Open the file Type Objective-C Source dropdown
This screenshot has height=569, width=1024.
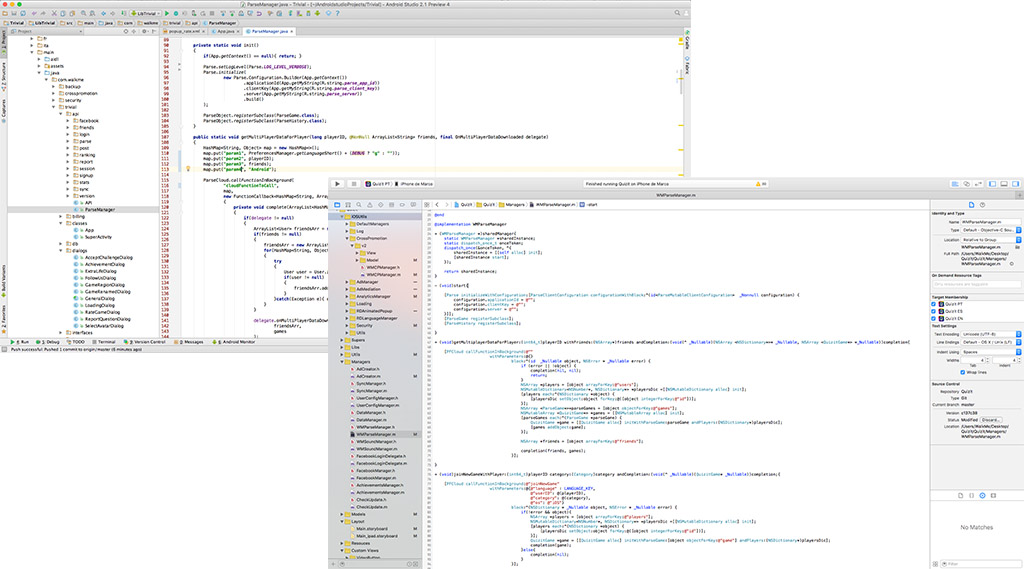[991, 230]
